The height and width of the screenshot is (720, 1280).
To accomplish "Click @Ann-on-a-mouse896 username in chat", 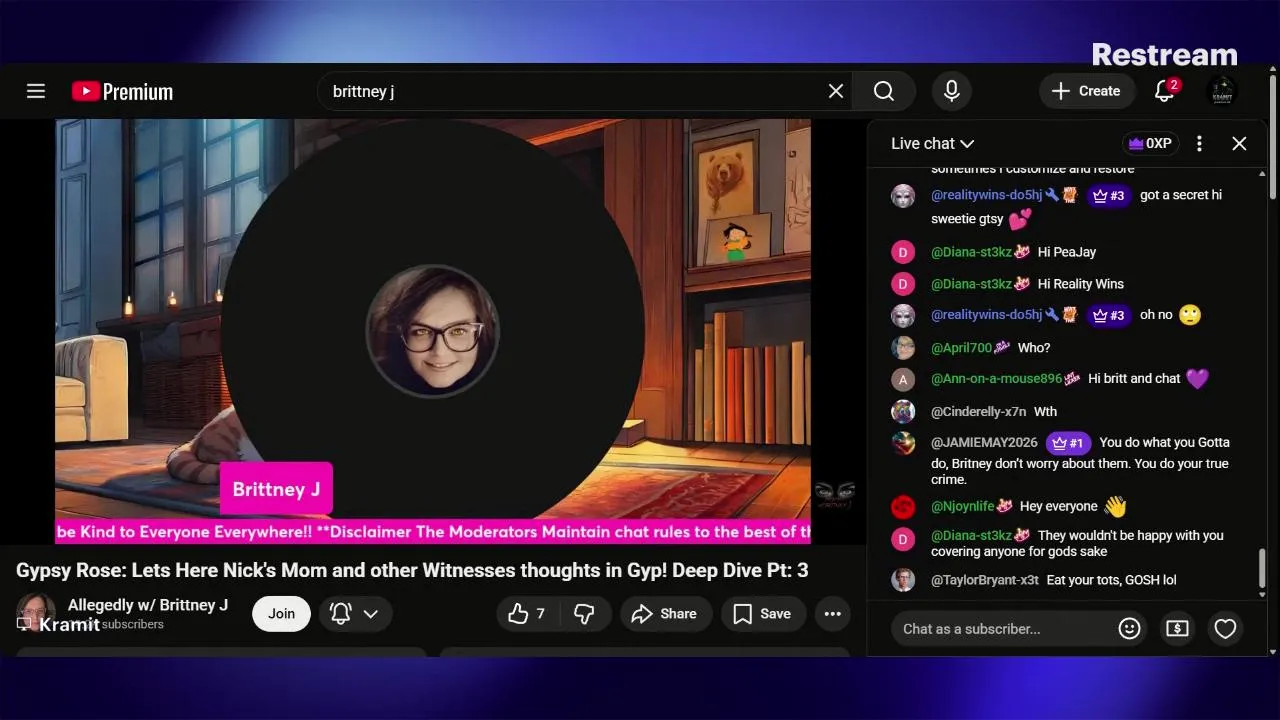I will click(x=996, y=379).
